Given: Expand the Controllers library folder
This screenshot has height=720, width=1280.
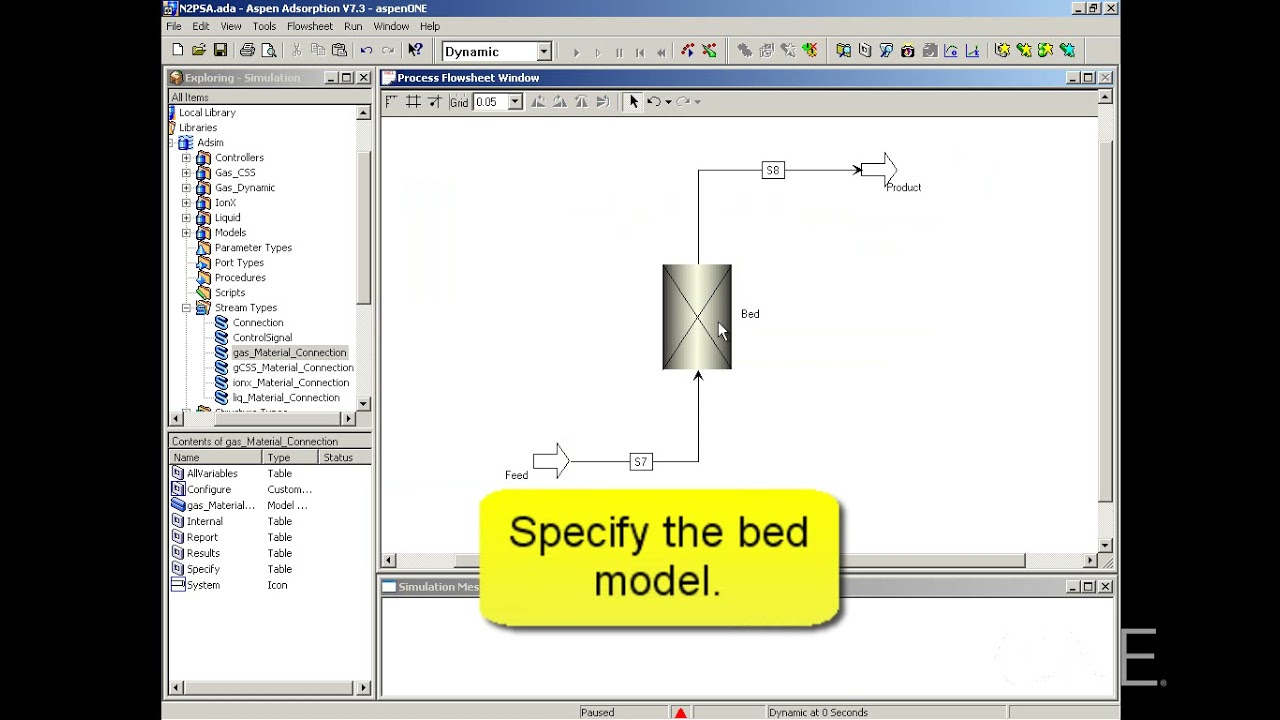Looking at the screenshot, I should click(x=186, y=158).
